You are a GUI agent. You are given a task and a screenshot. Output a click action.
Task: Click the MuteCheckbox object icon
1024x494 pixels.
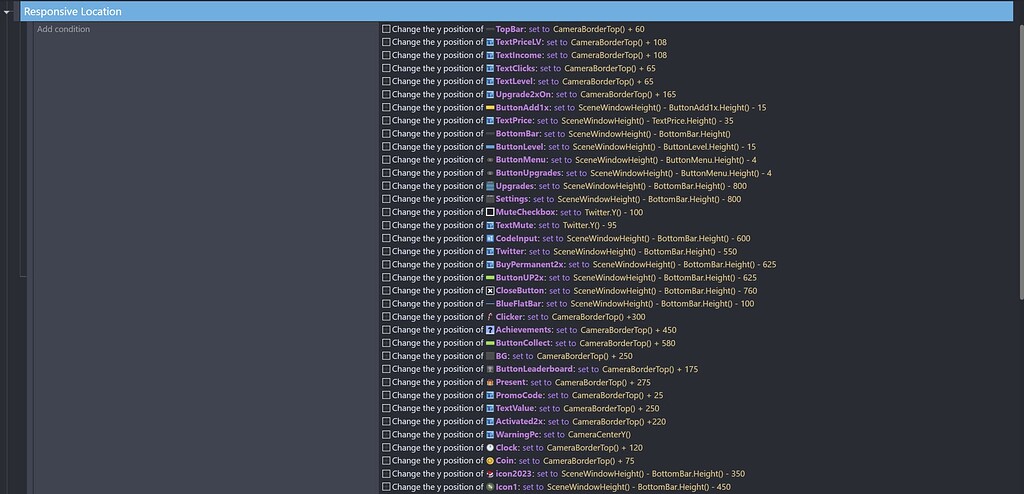tap(490, 212)
